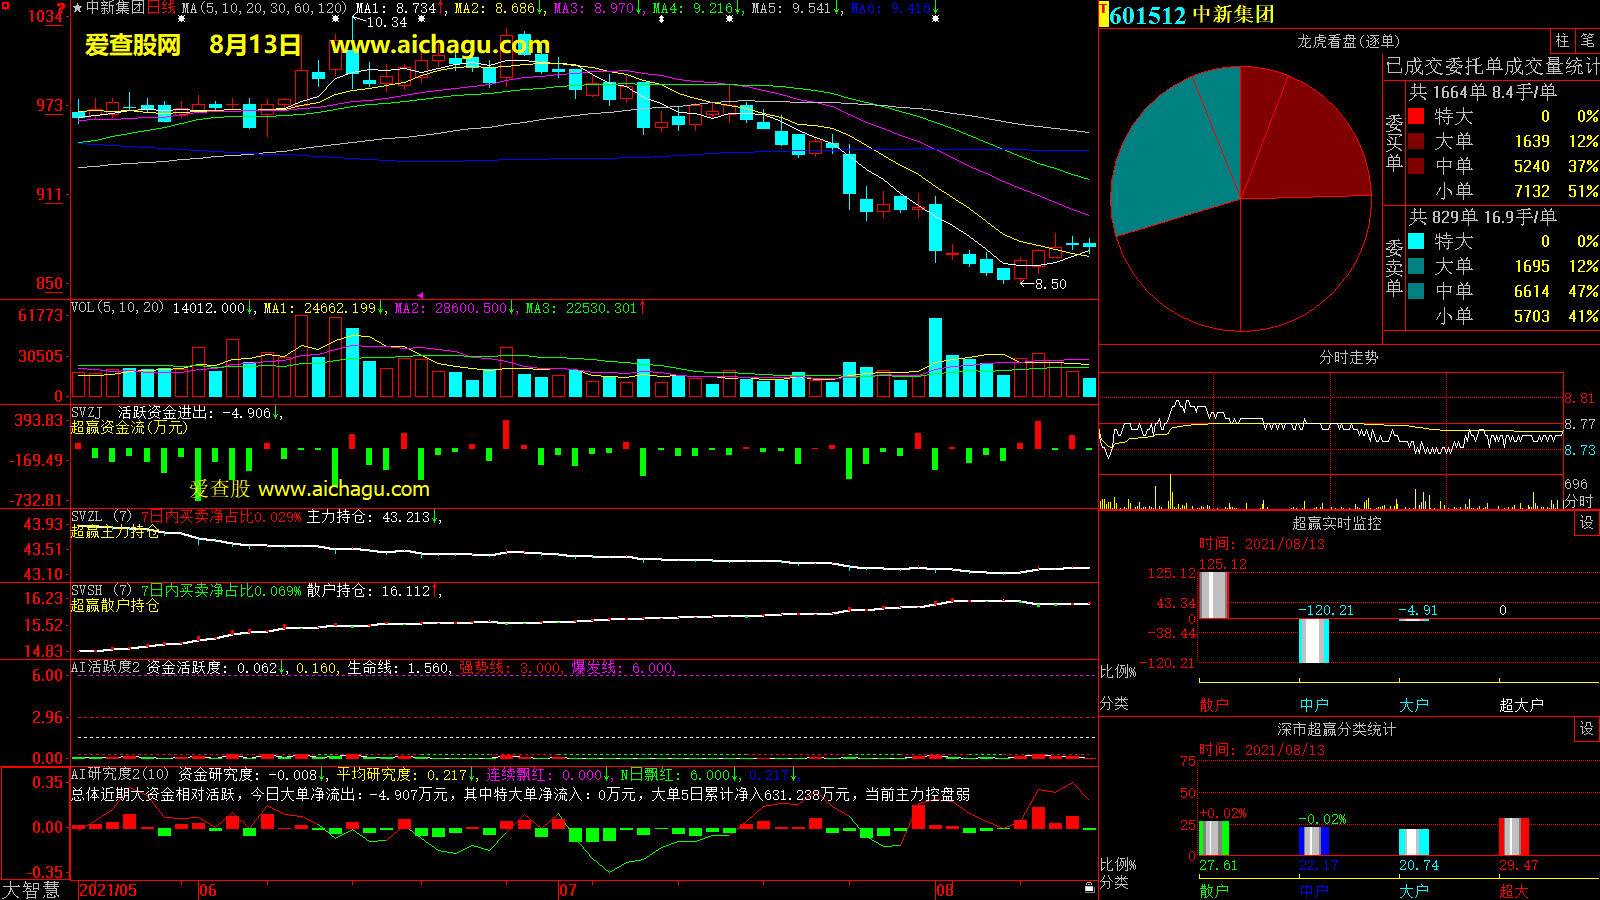This screenshot has width=1600, height=900.
Task: Toggle 笔 tick mode in 龙虎看盘
Action: (x=1587, y=41)
